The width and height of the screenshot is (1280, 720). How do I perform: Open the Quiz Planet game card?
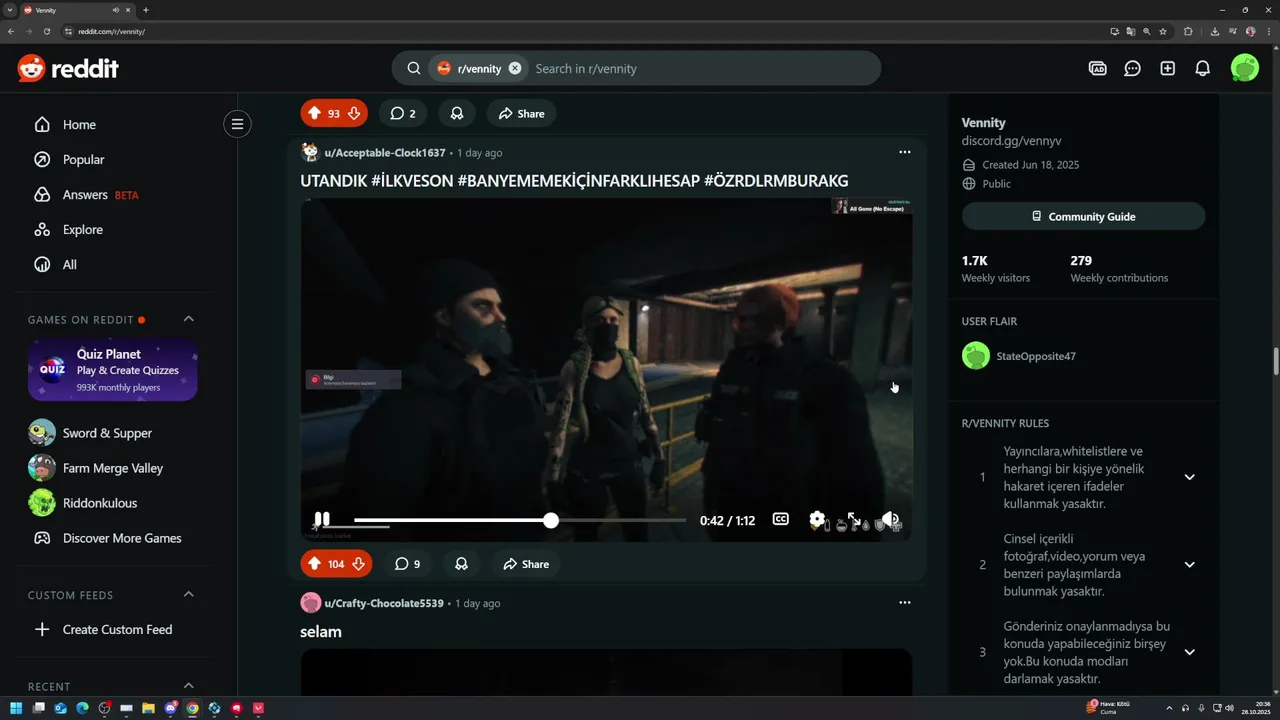point(112,370)
